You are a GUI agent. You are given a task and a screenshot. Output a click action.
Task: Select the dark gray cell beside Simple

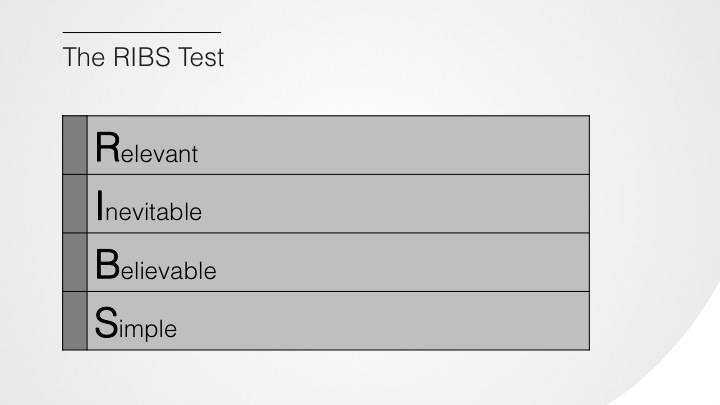(75, 321)
